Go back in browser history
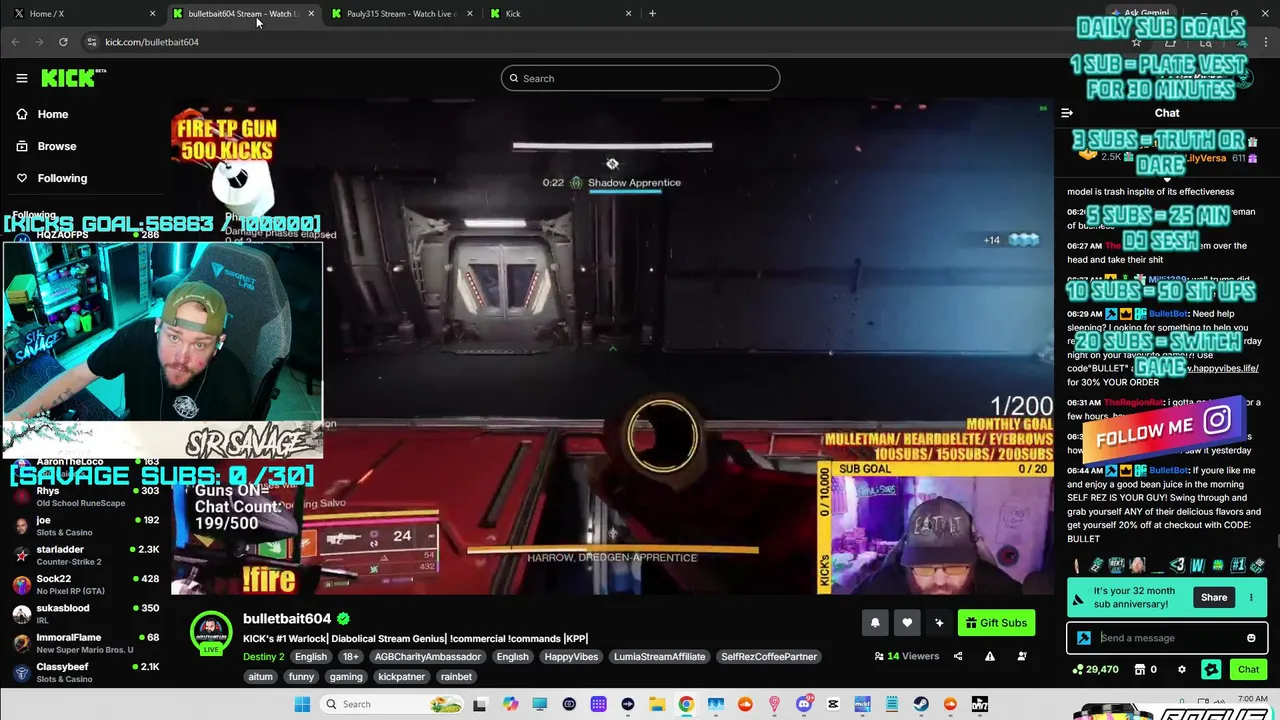 tap(15, 42)
